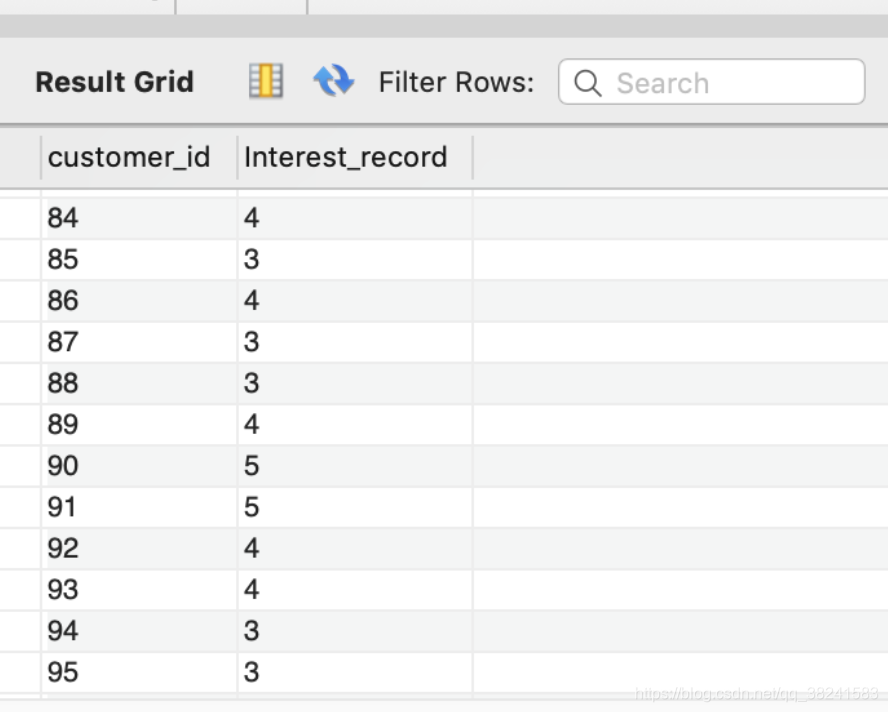Click Interest_record value in row 94
The width and height of the screenshot is (888, 712).
coord(355,632)
